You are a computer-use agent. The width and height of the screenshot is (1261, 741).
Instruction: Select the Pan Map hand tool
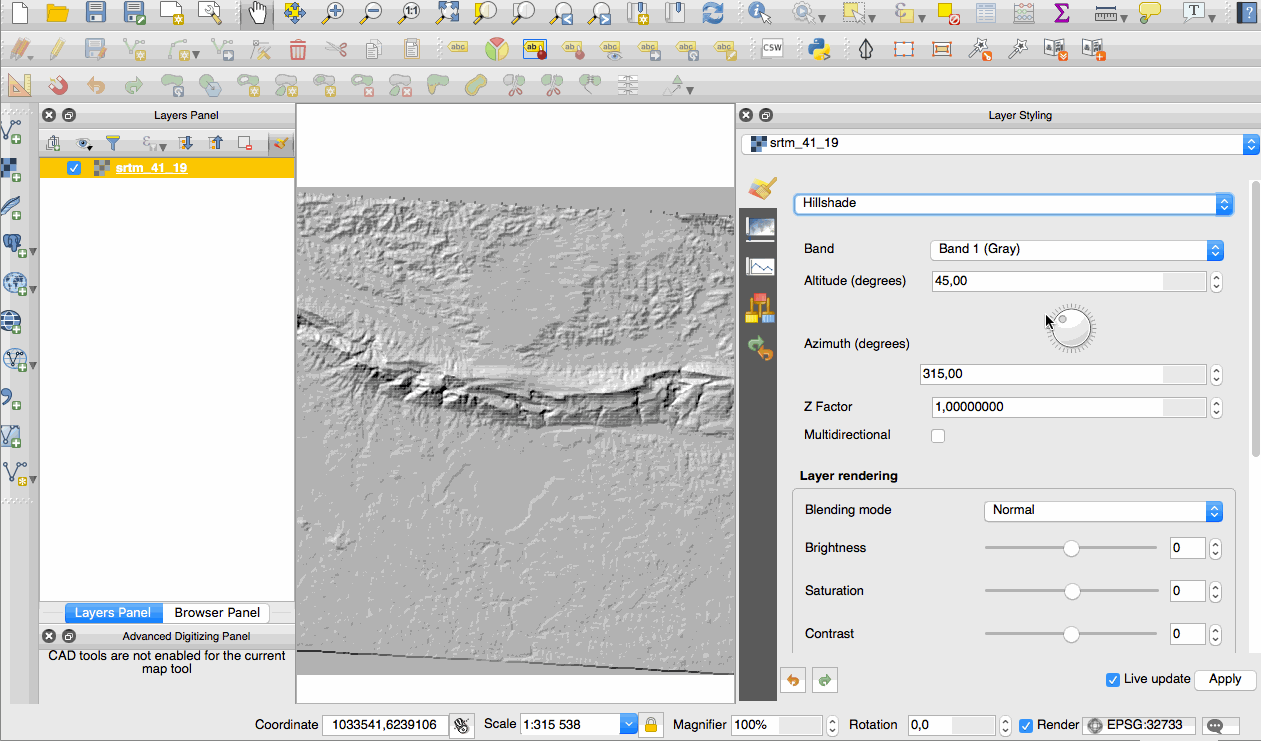pos(258,13)
